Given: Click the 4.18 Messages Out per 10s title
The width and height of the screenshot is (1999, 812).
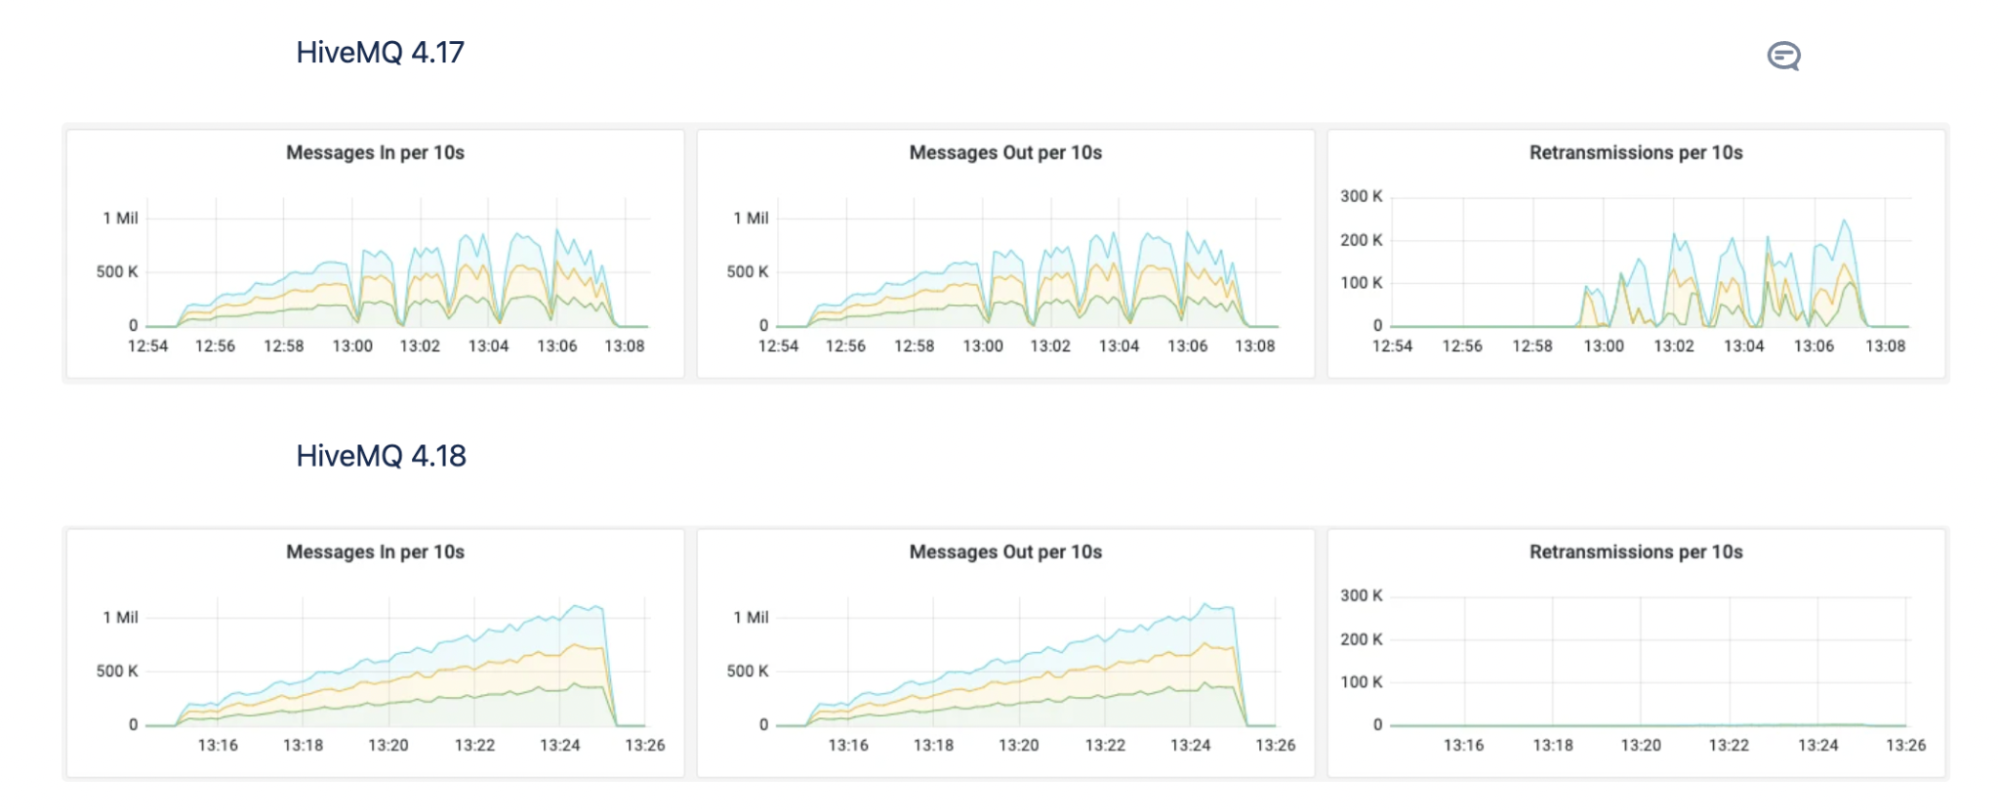Looking at the screenshot, I should 1005,552.
